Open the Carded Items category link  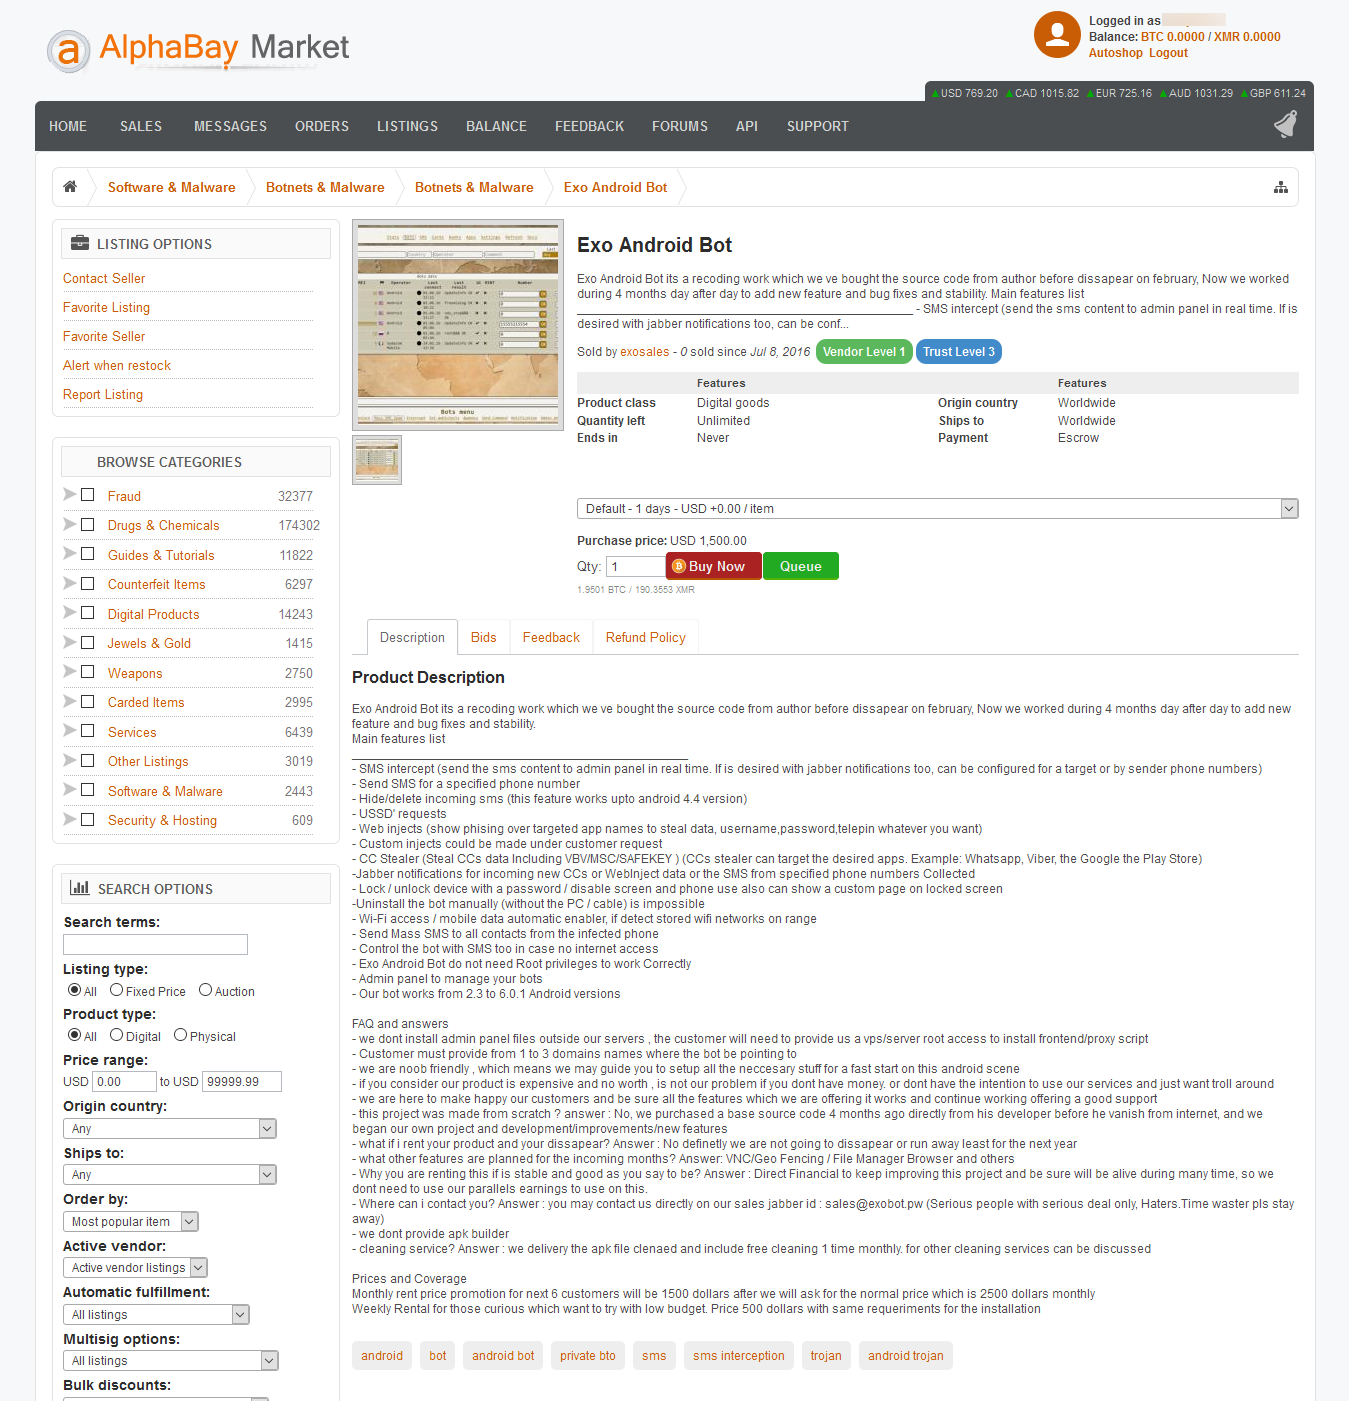[x=146, y=702]
